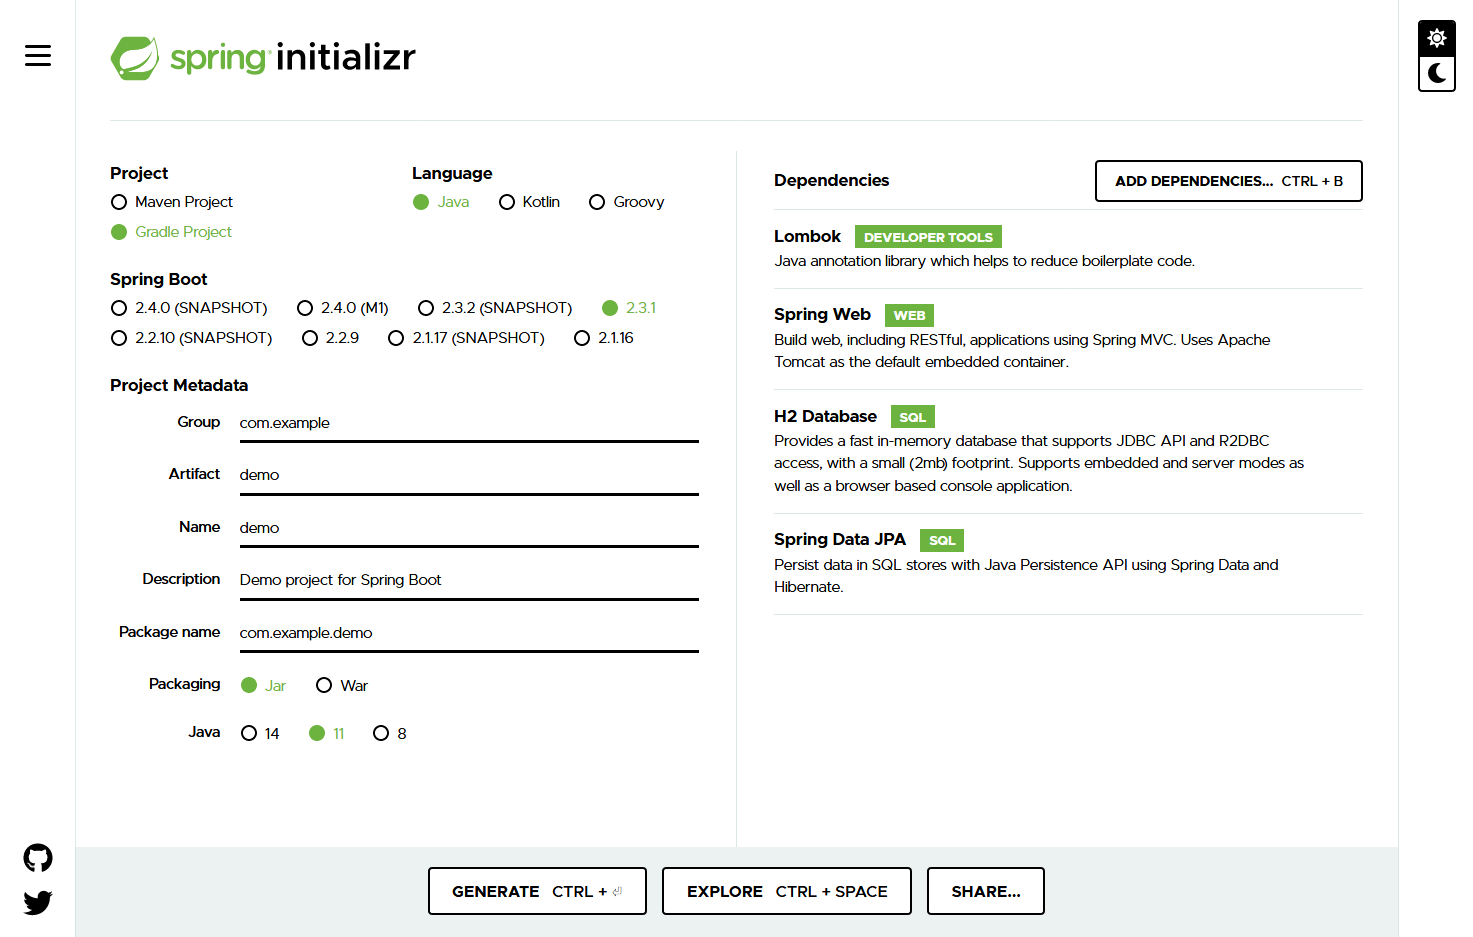Select Java version 8

390,734
